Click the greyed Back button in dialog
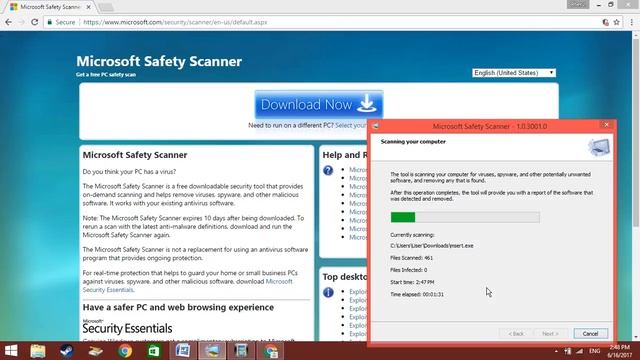The image size is (640, 360). point(516,333)
